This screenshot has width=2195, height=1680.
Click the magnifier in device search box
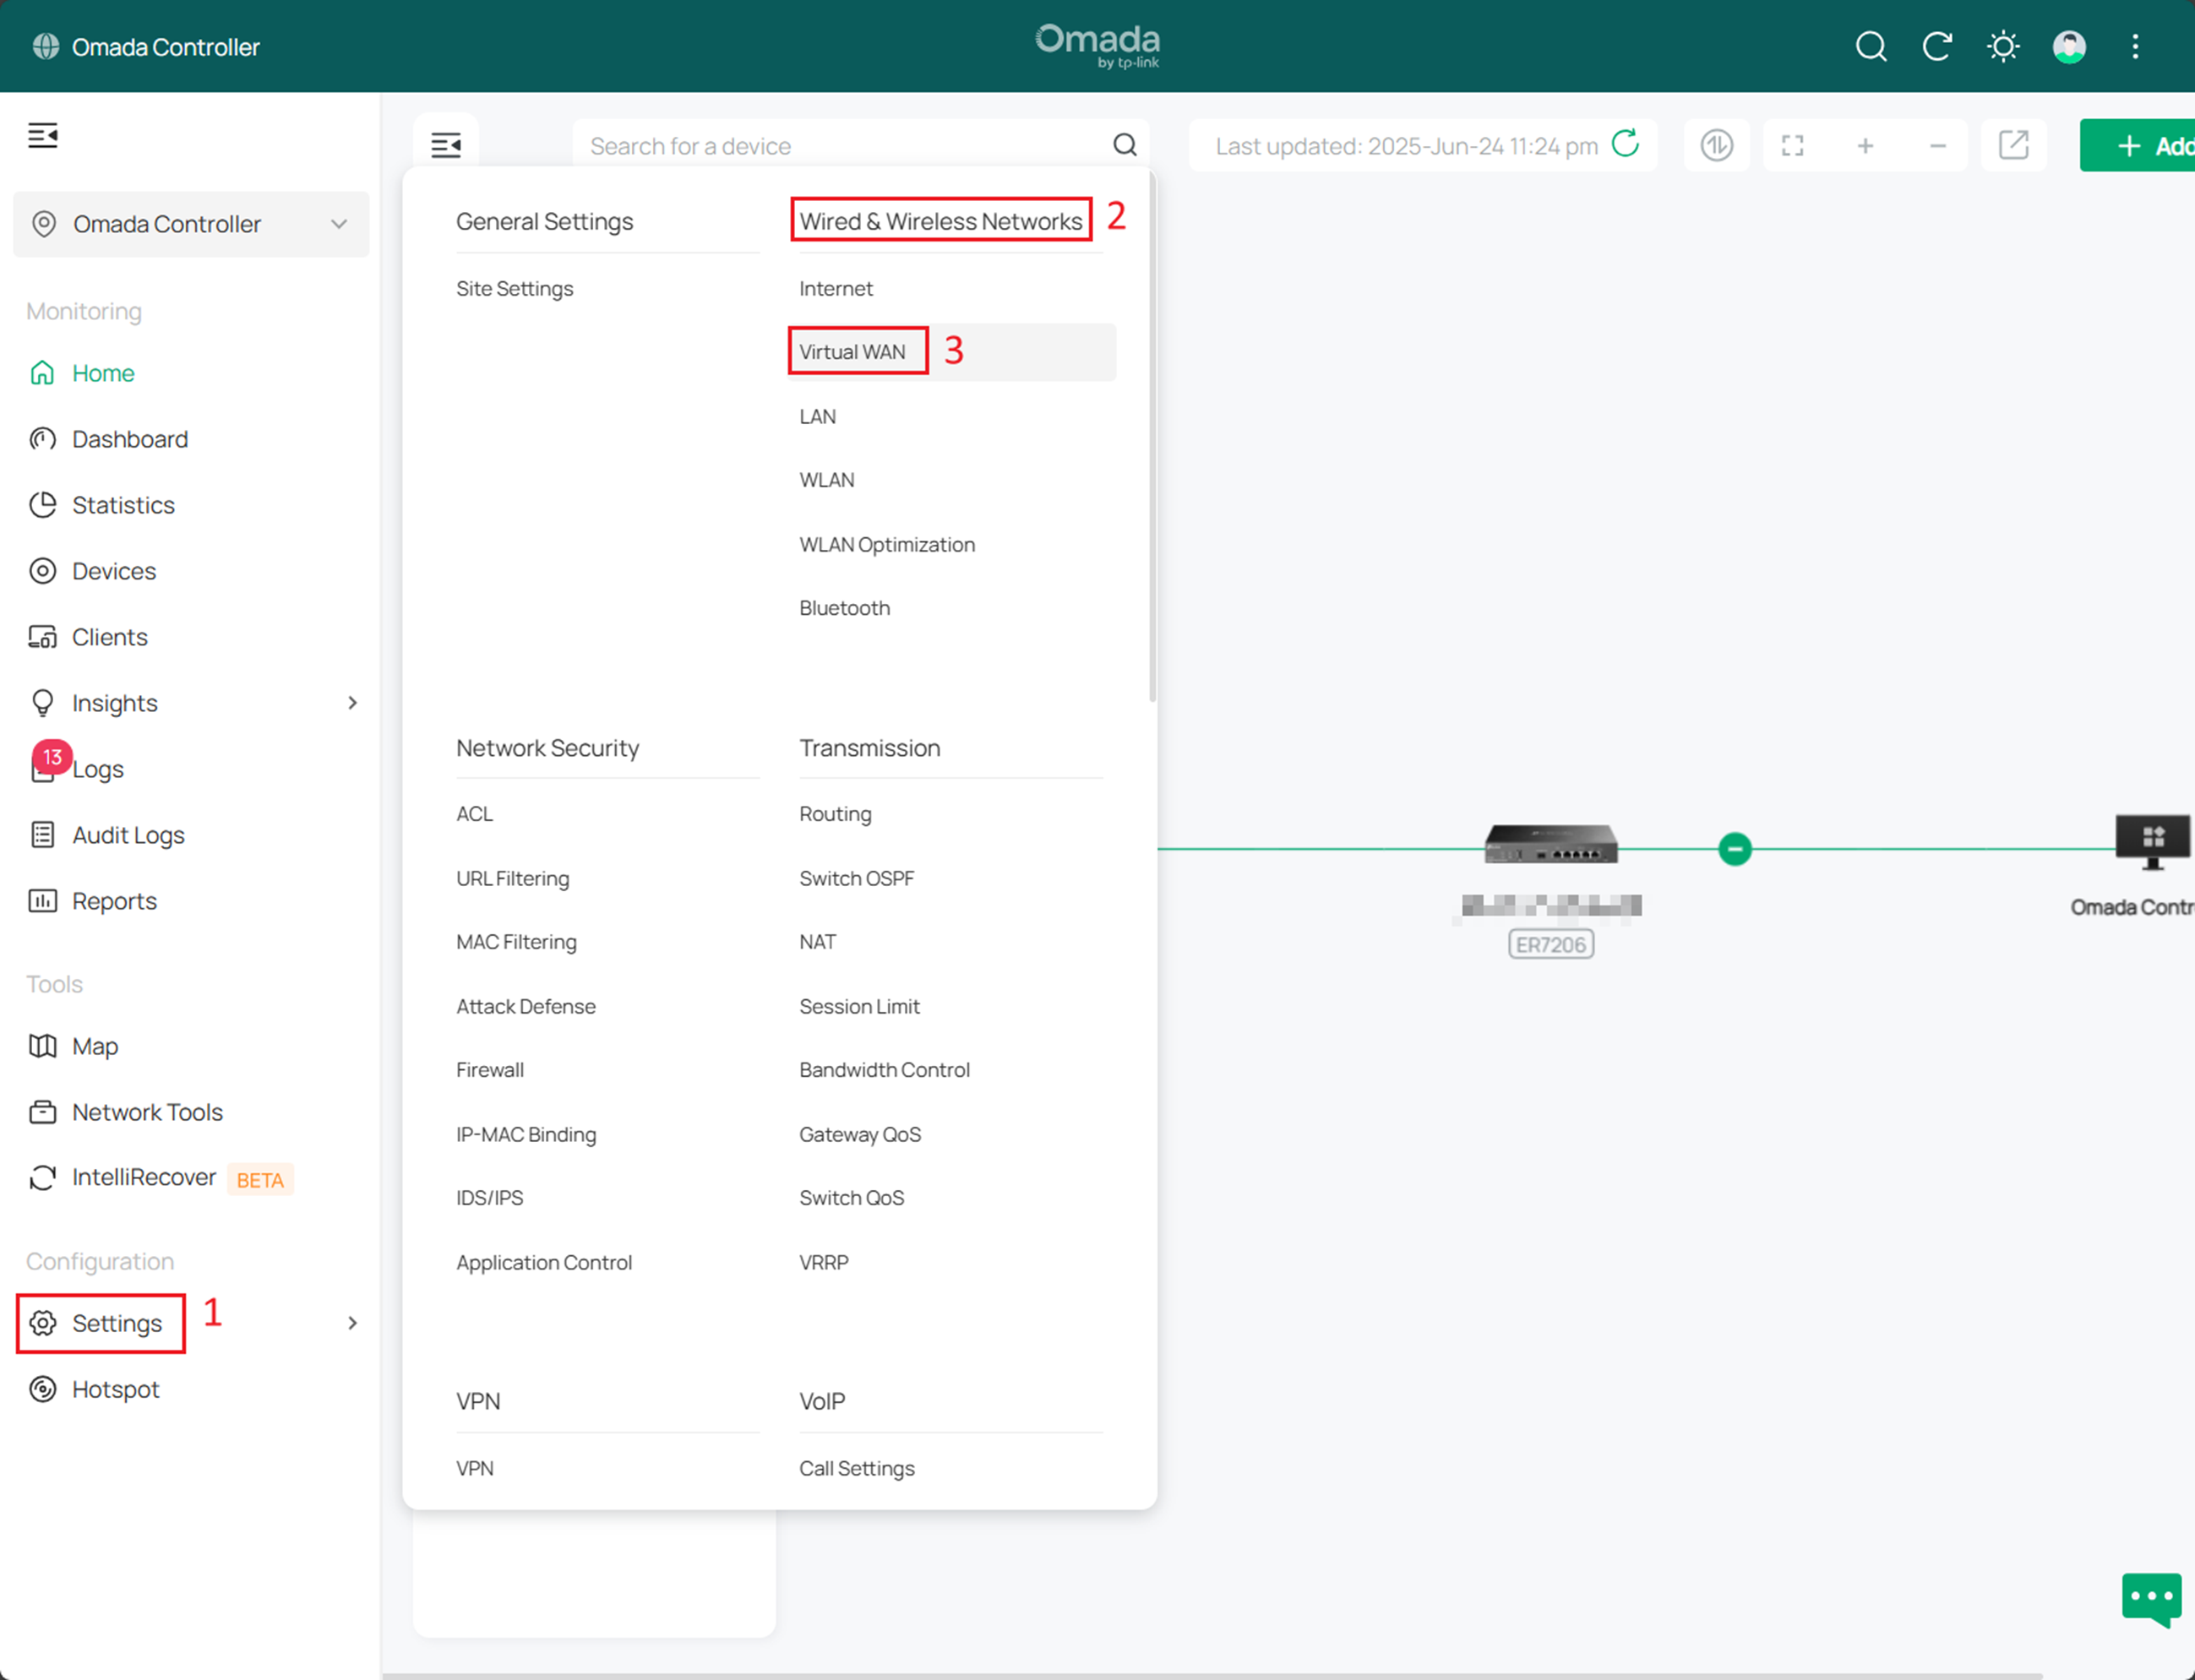1125,145
